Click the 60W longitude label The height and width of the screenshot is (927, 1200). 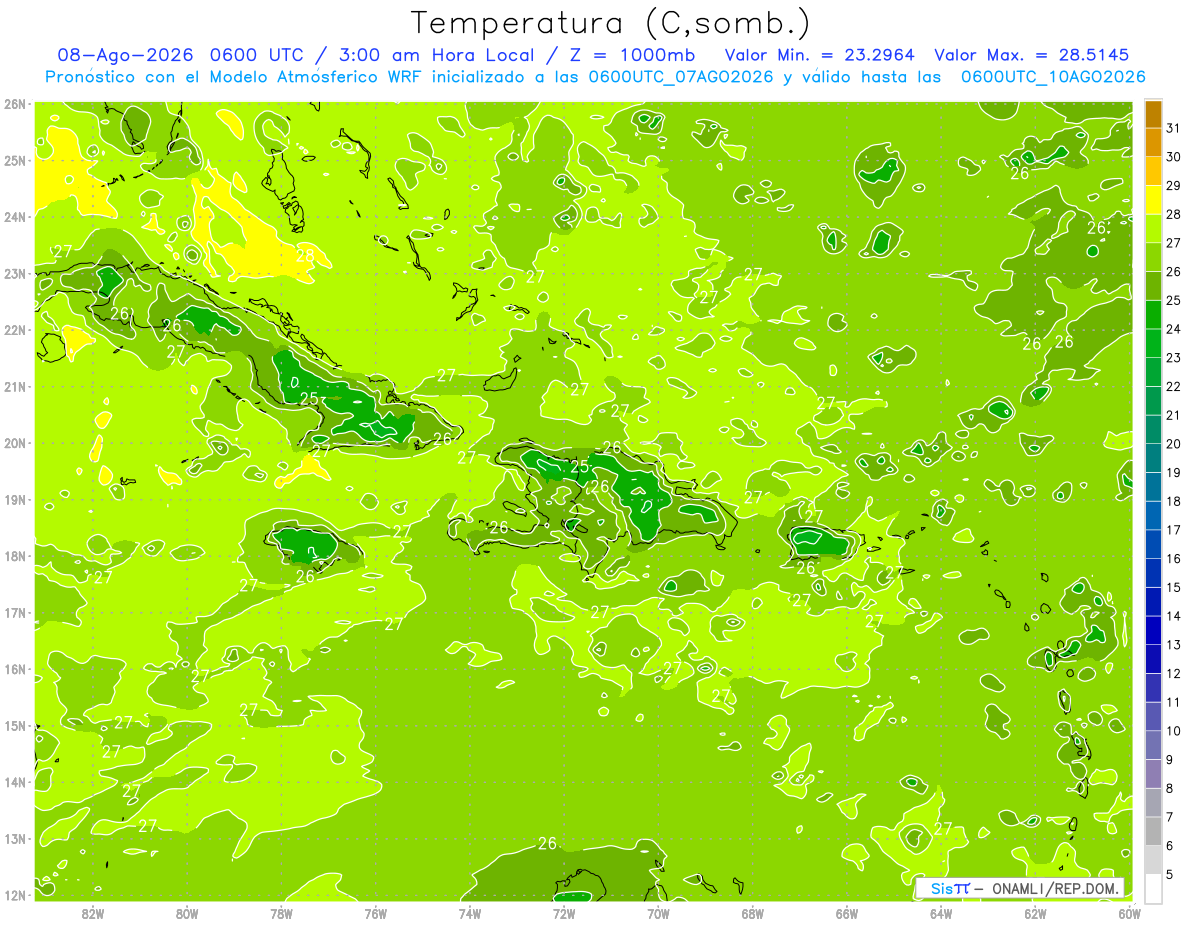click(x=1129, y=913)
